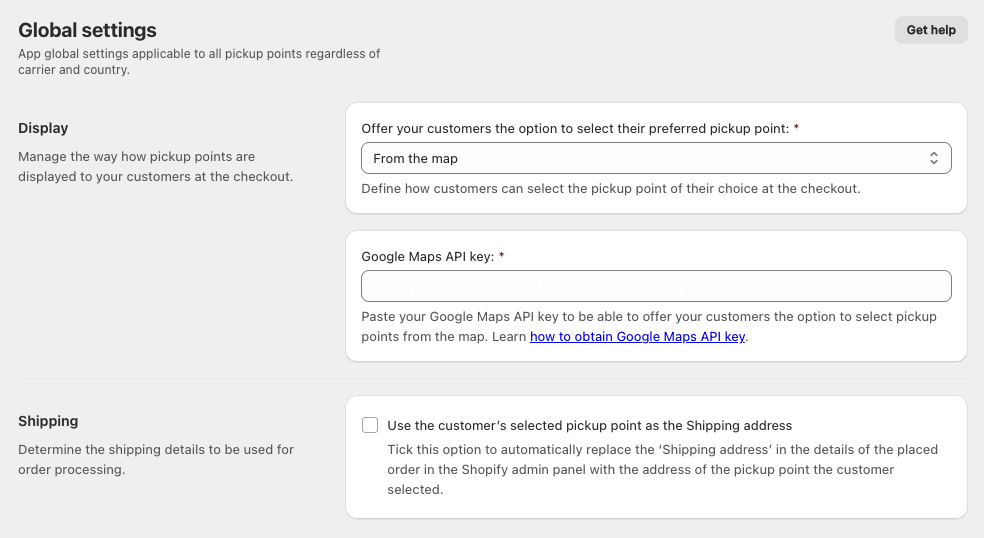Click 'Use the customer's selected pickup point' label
The width and height of the screenshot is (984, 538).
click(x=589, y=425)
